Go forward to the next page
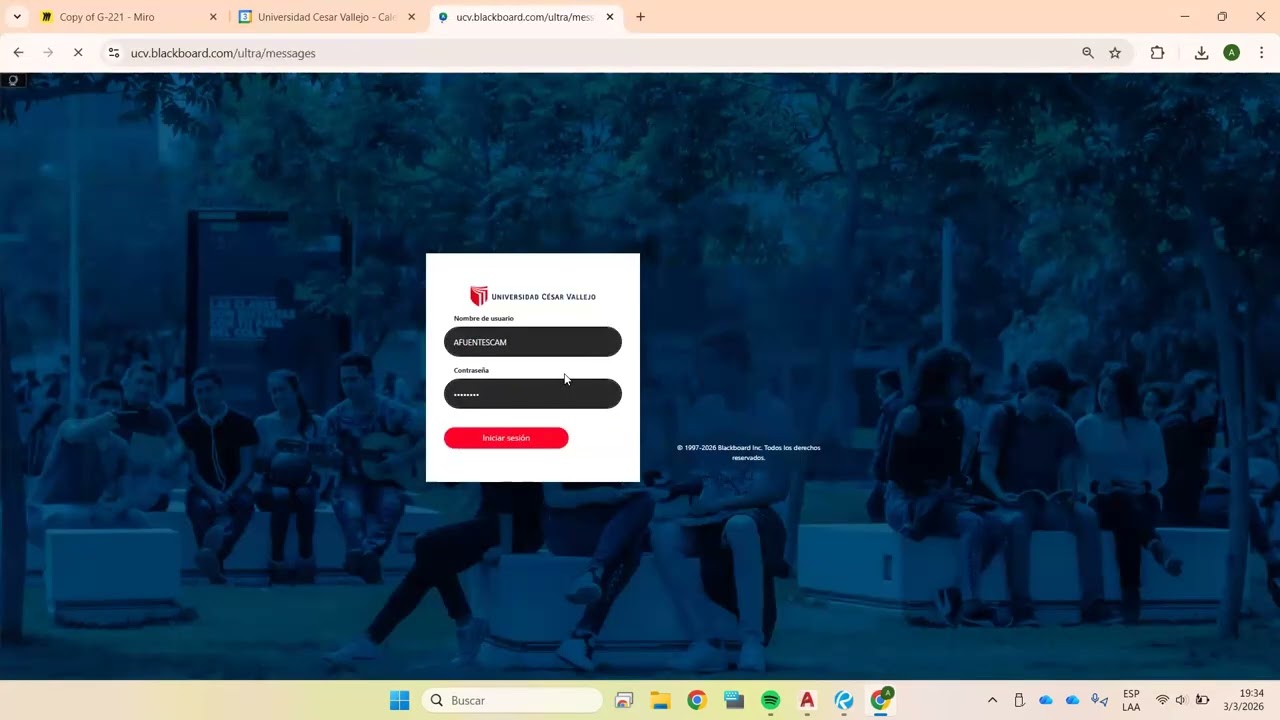Image resolution: width=1280 pixels, height=720 pixels. (48, 53)
